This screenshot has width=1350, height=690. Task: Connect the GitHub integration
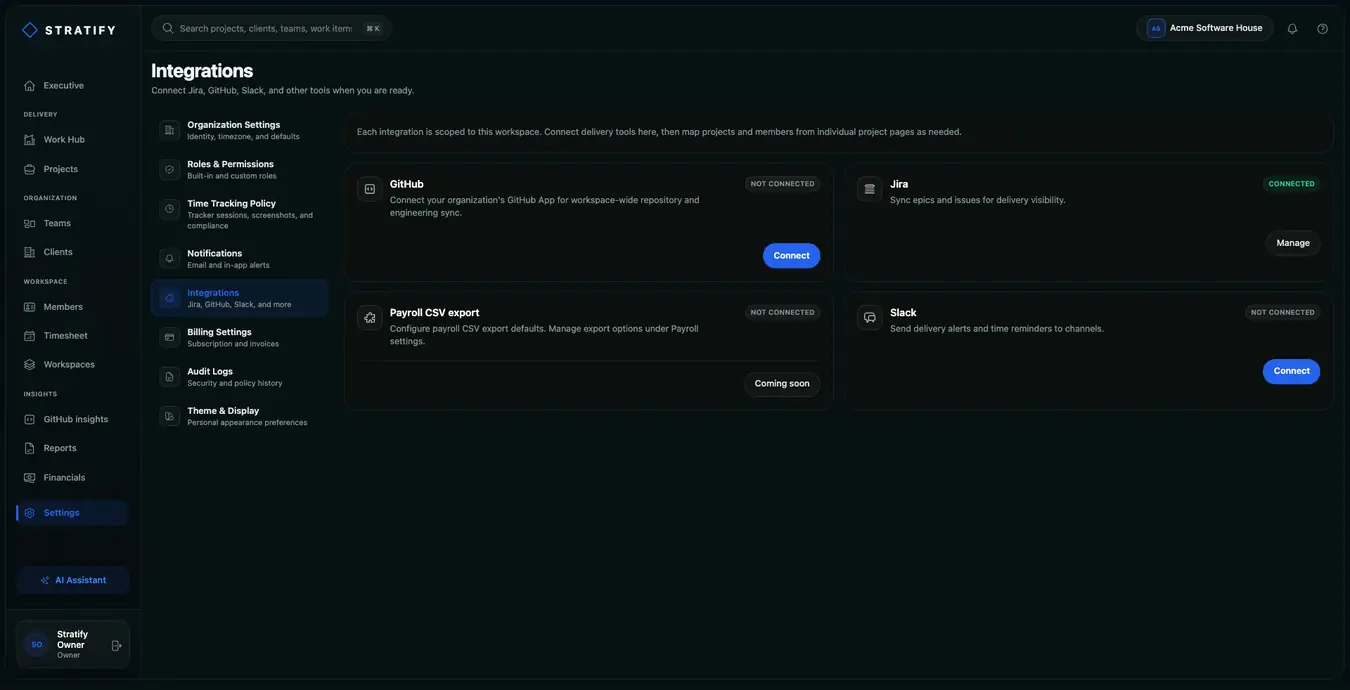(x=791, y=256)
